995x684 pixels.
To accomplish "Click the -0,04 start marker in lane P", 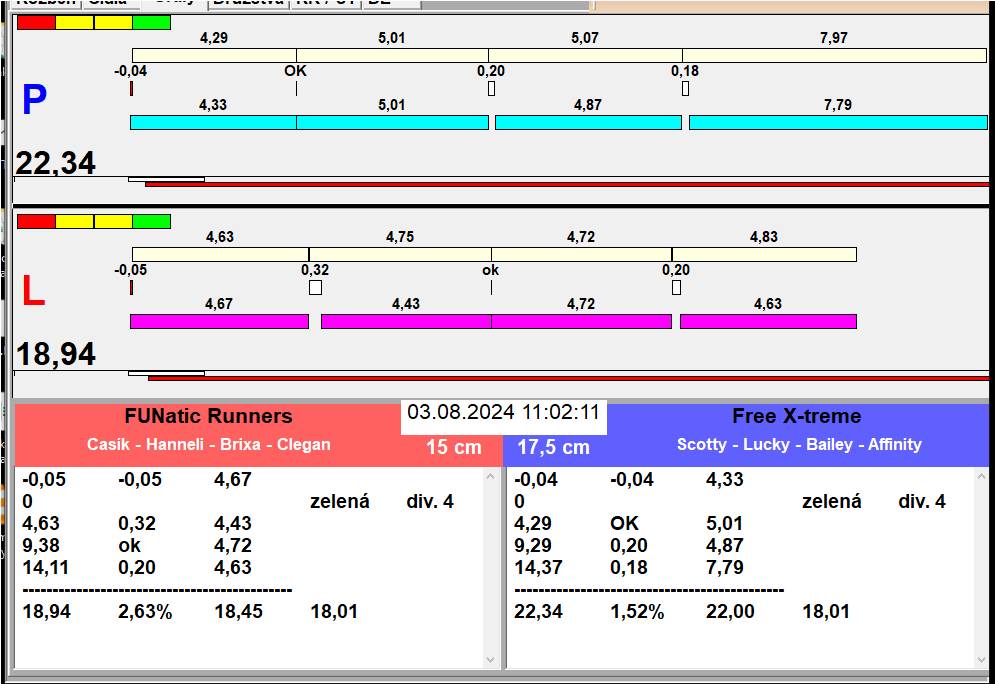I will click(x=131, y=88).
